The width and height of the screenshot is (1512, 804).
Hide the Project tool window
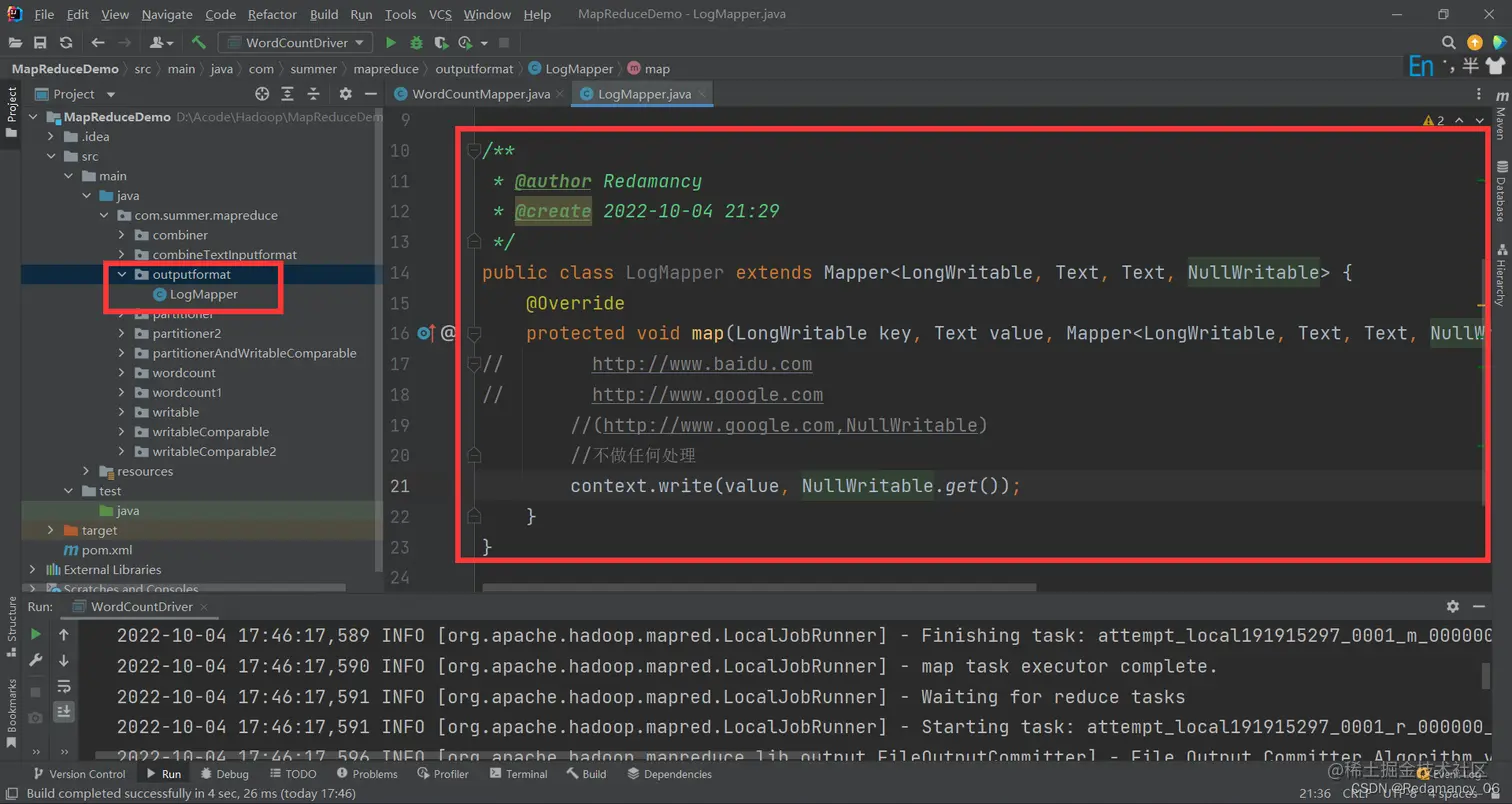tap(371, 94)
